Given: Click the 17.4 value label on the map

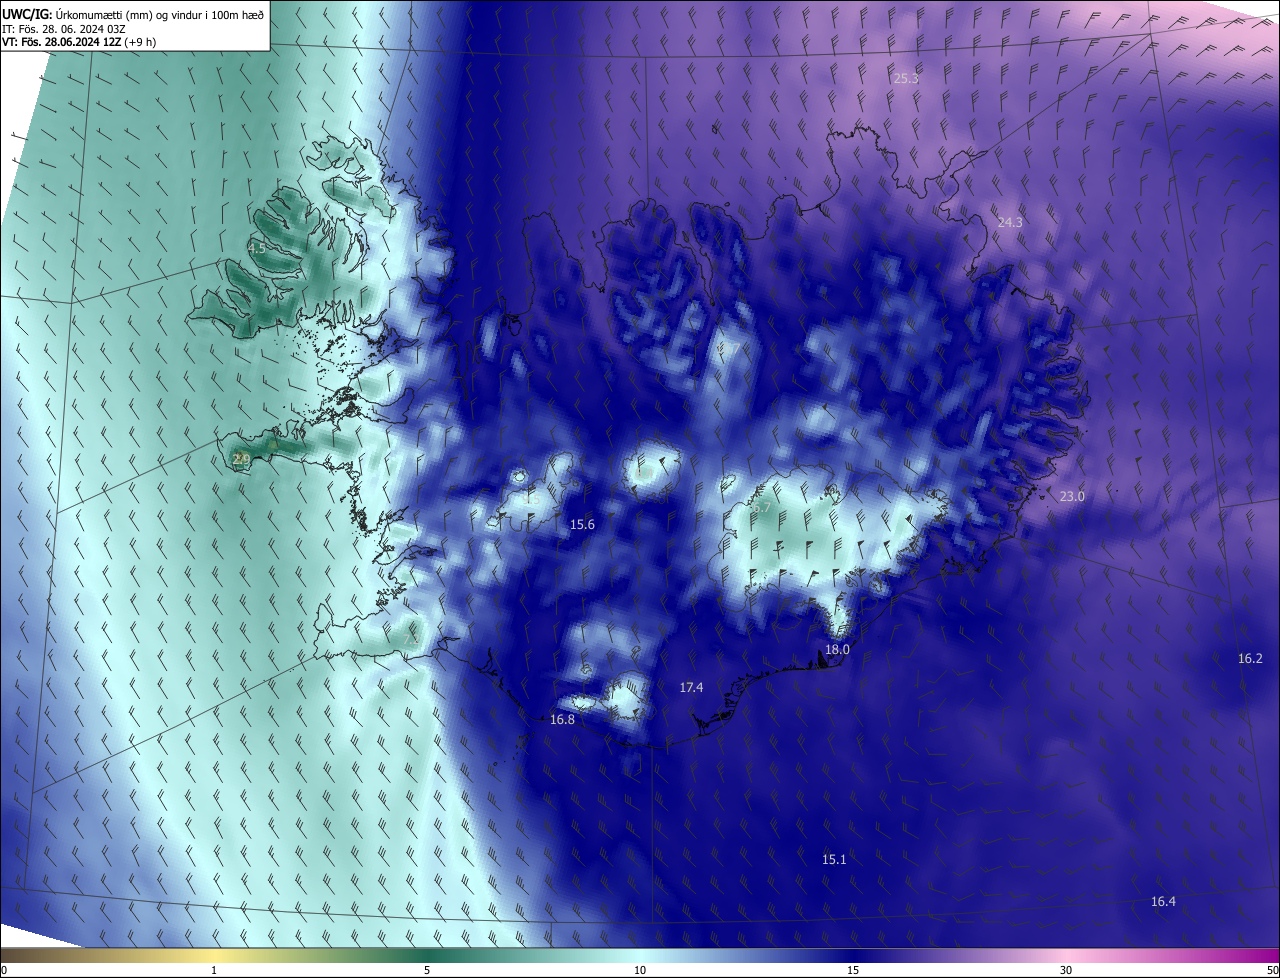Looking at the screenshot, I should (691, 688).
